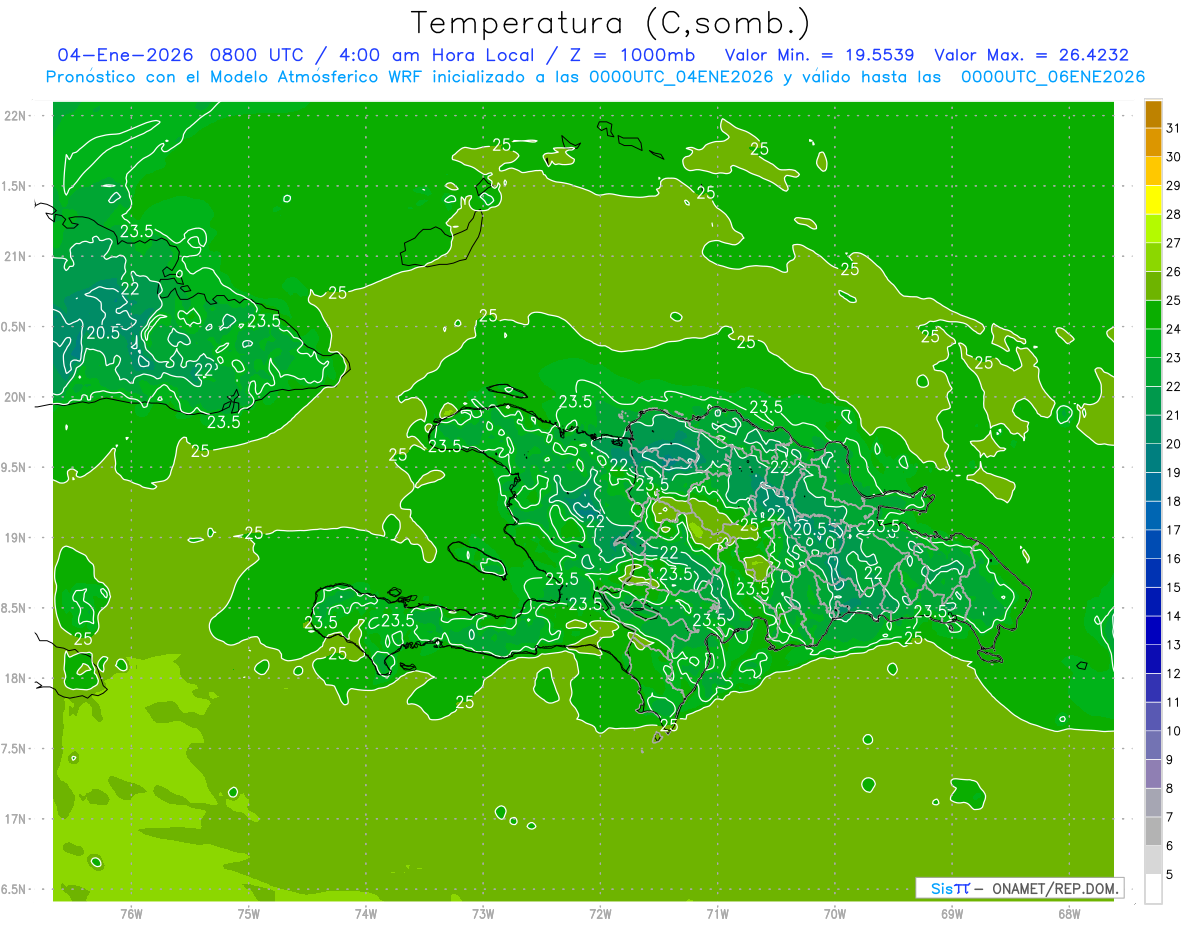Click the white colorbar swatch below 5
The width and height of the screenshot is (1200, 927).
(x=1153, y=889)
